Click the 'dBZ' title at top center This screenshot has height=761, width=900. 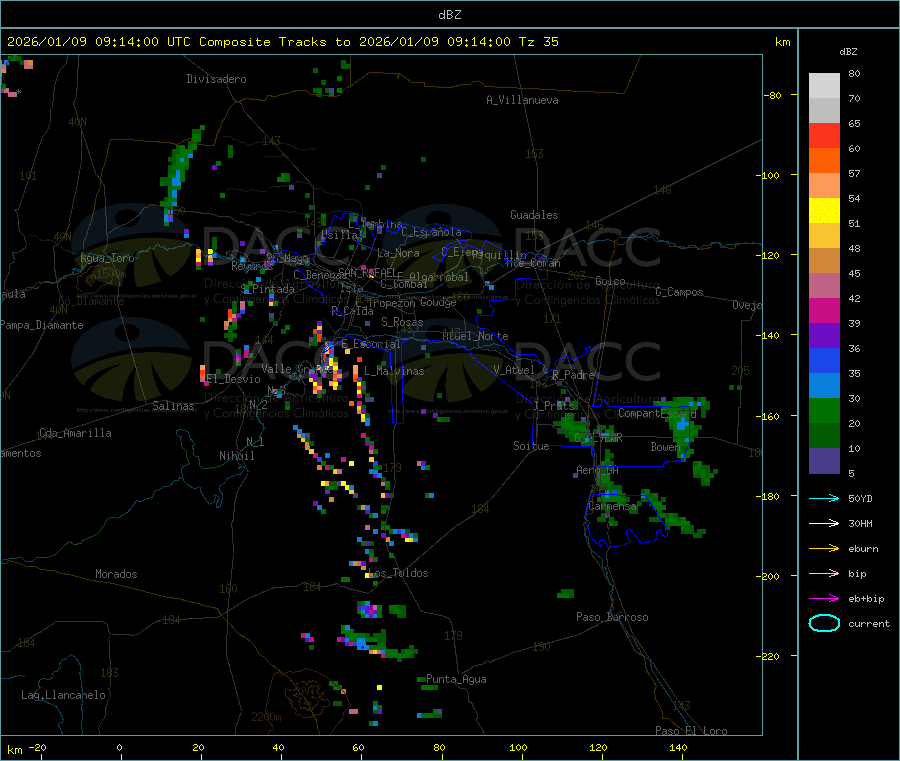(x=449, y=15)
